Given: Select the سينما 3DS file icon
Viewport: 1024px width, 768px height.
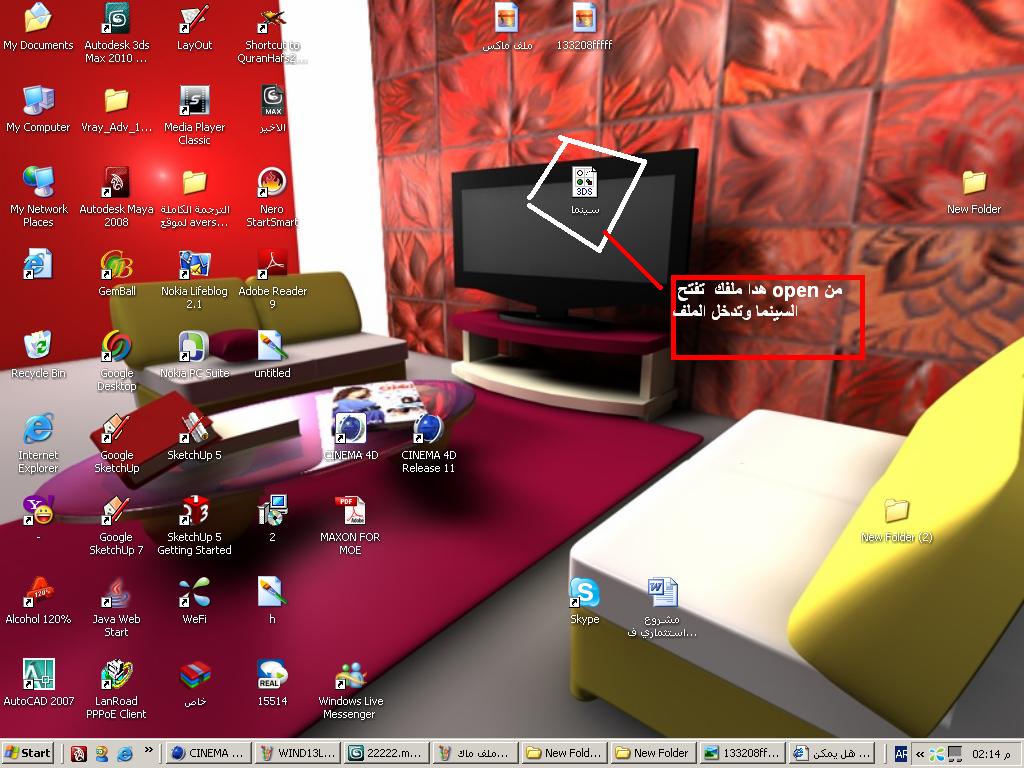Looking at the screenshot, I should point(584,191).
